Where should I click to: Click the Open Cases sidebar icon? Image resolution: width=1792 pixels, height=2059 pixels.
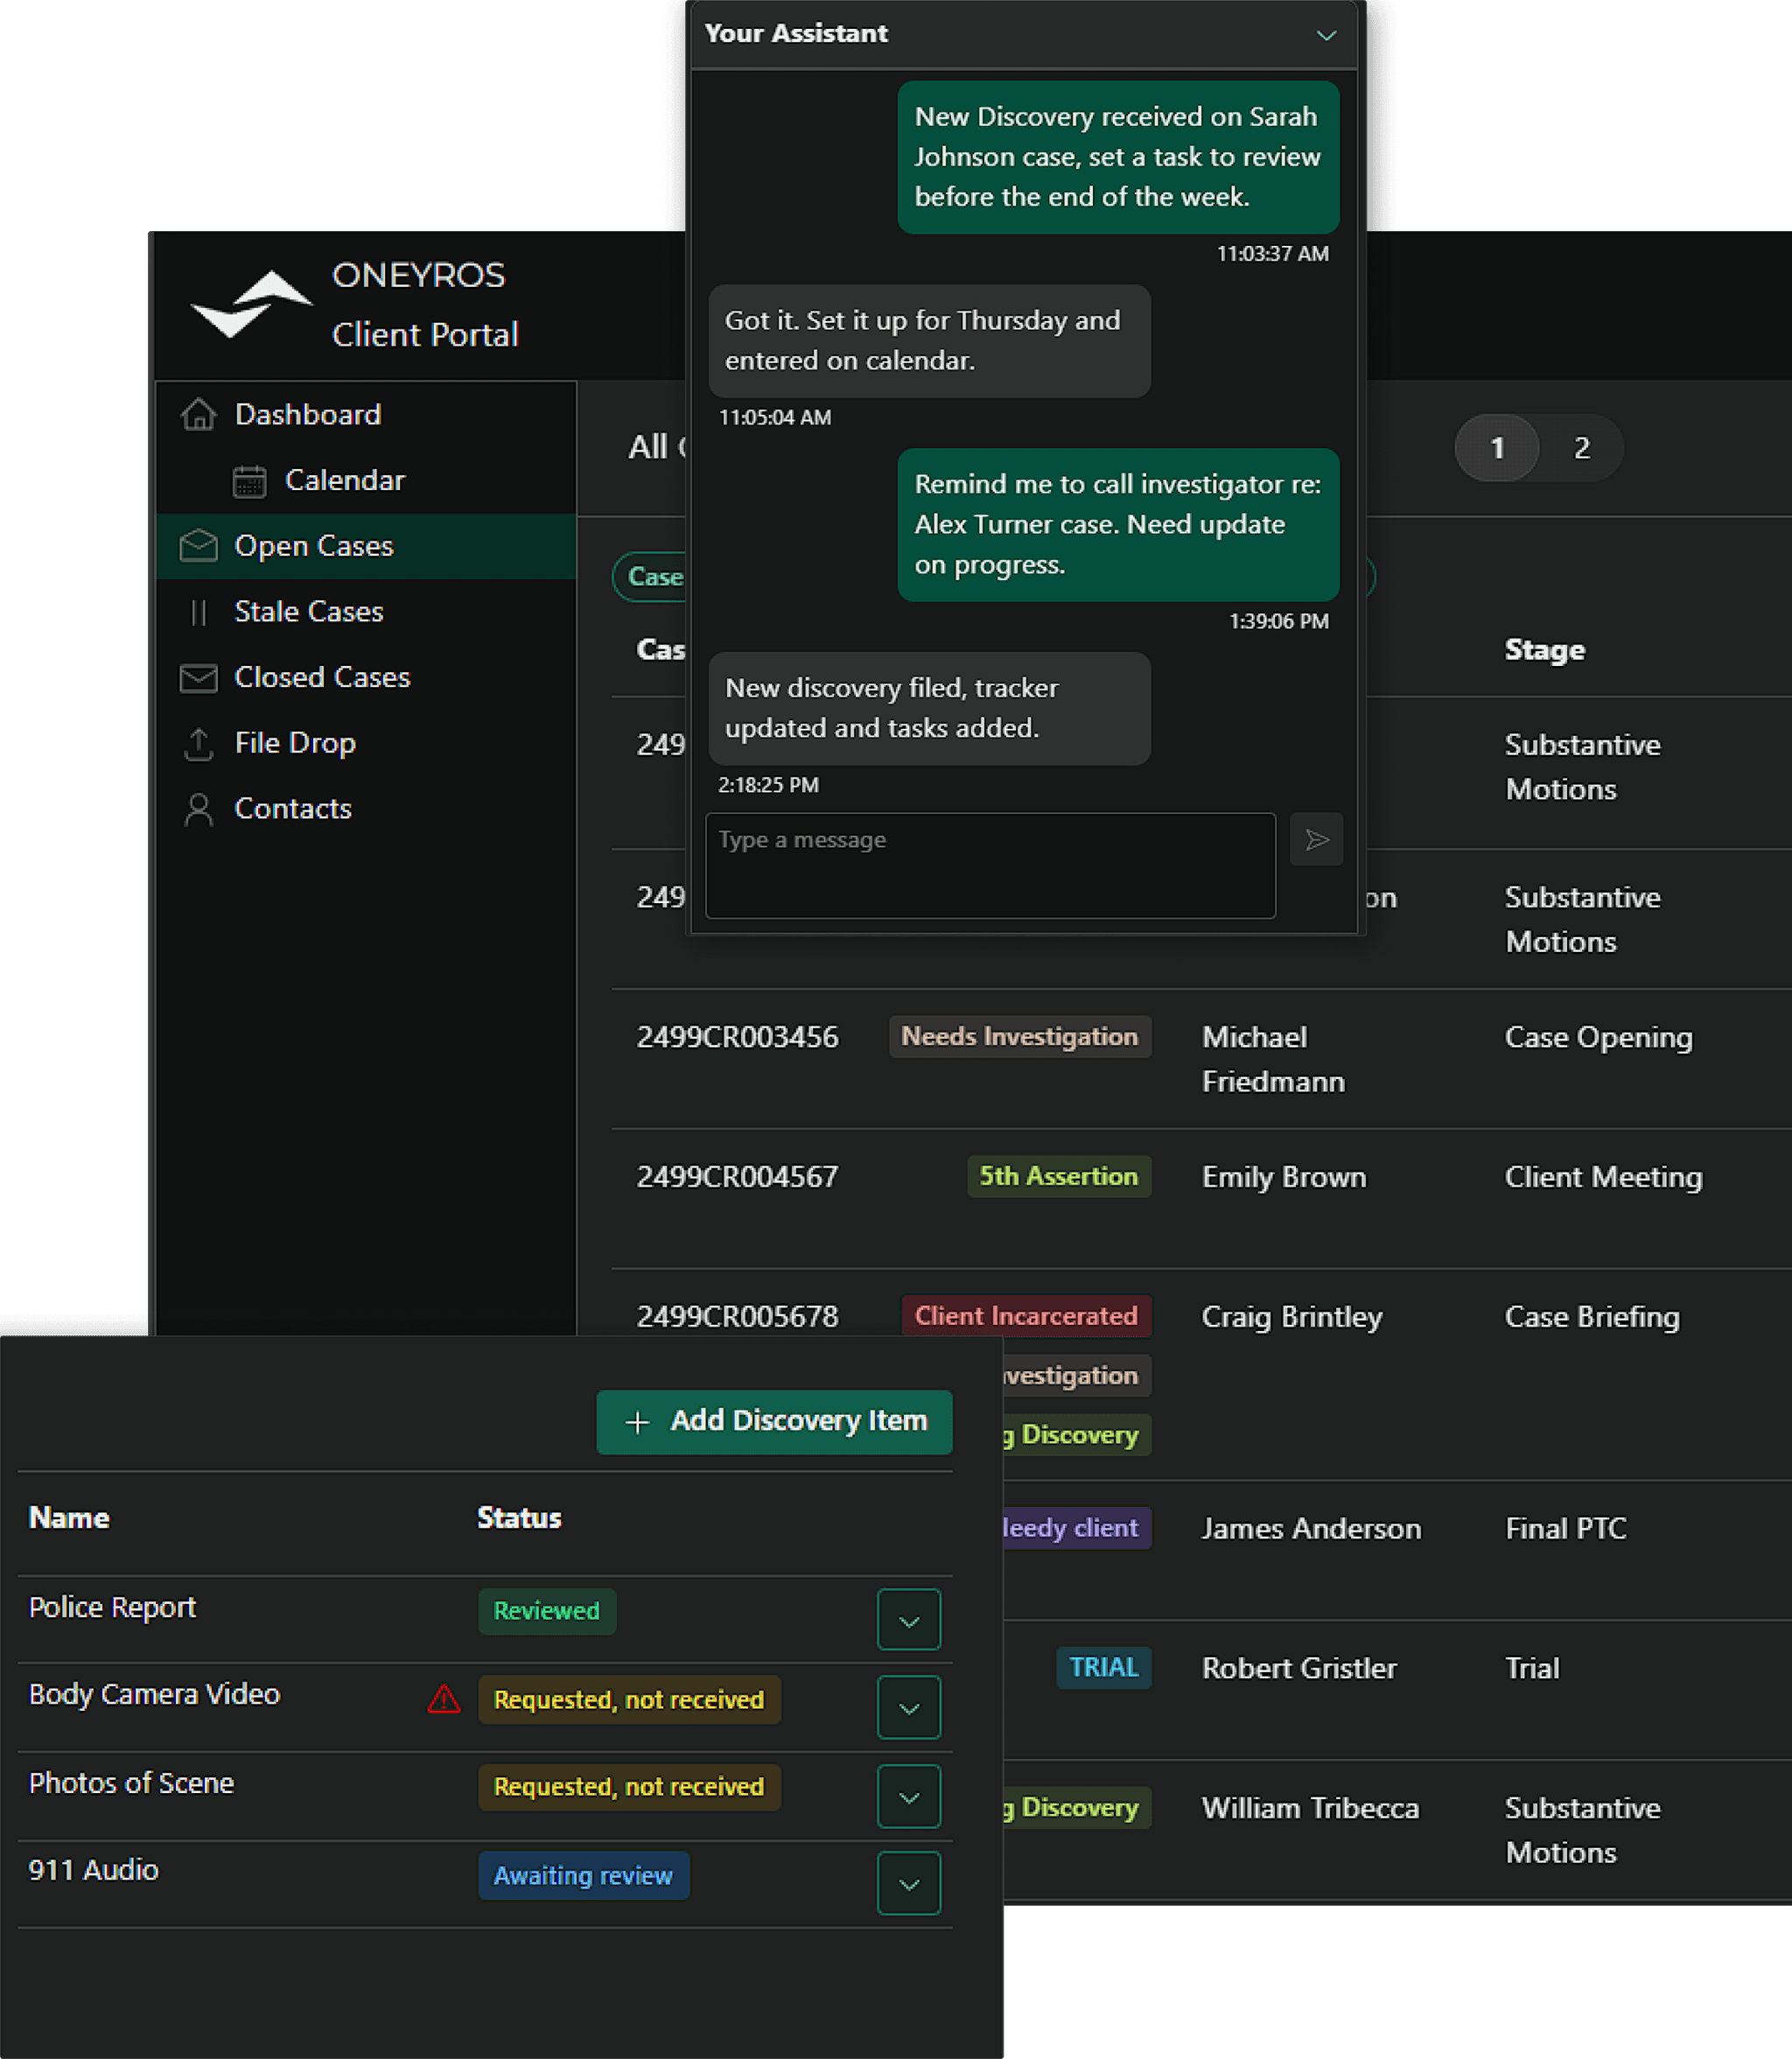coord(198,544)
